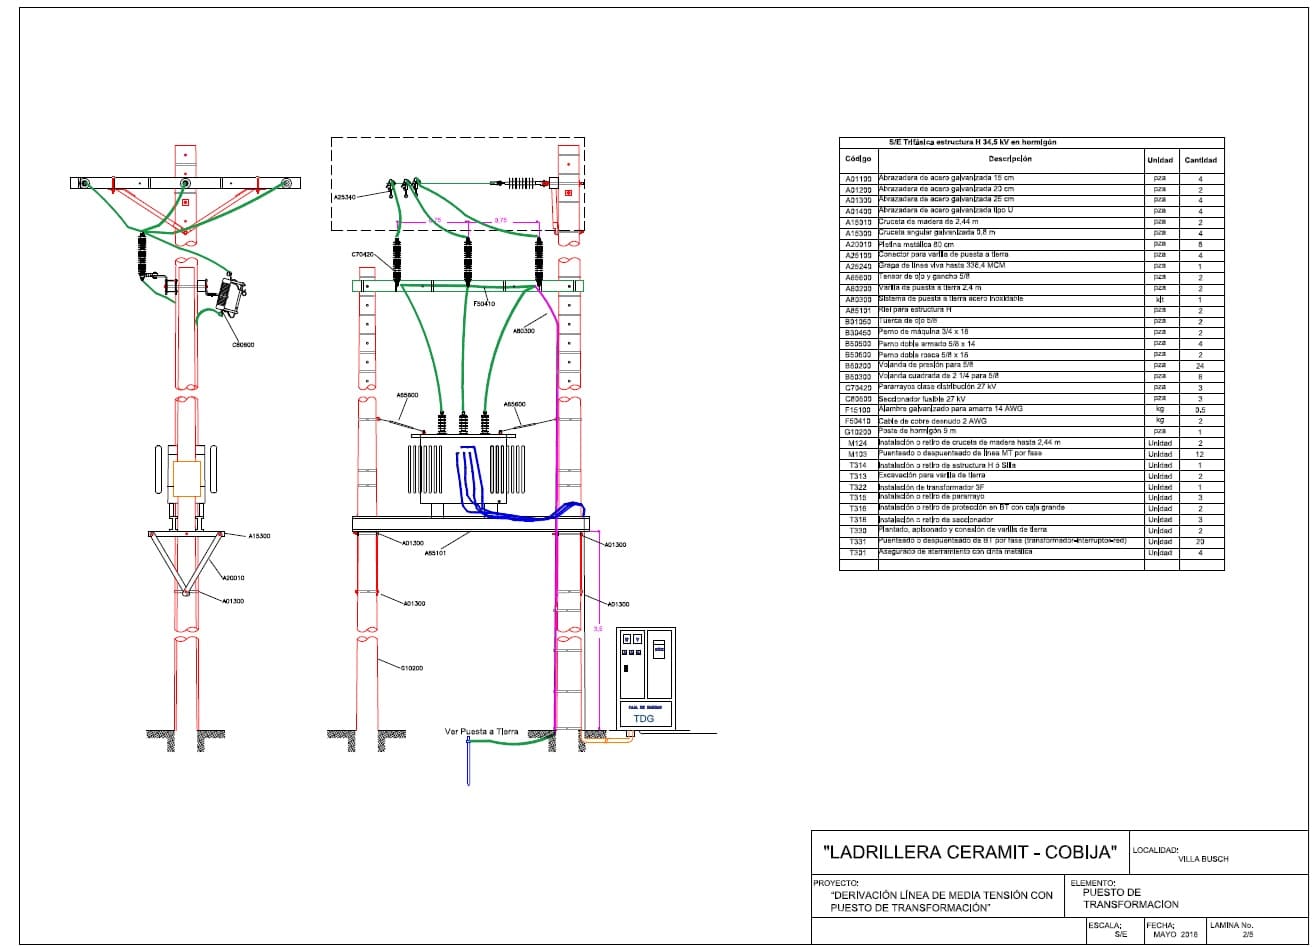Image resolution: width=1313 pixels, height=947 pixels.
Task: Select the "VILLA BUSCH" locality field
Action: pyautogui.click(x=1203, y=859)
